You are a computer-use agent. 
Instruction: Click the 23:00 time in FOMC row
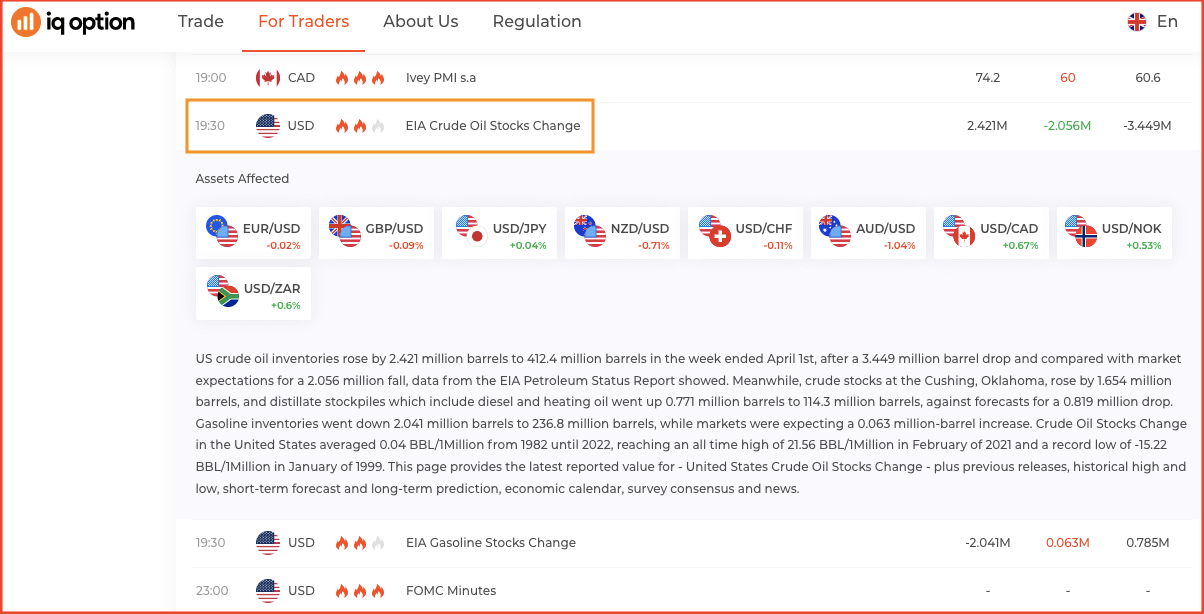point(211,591)
